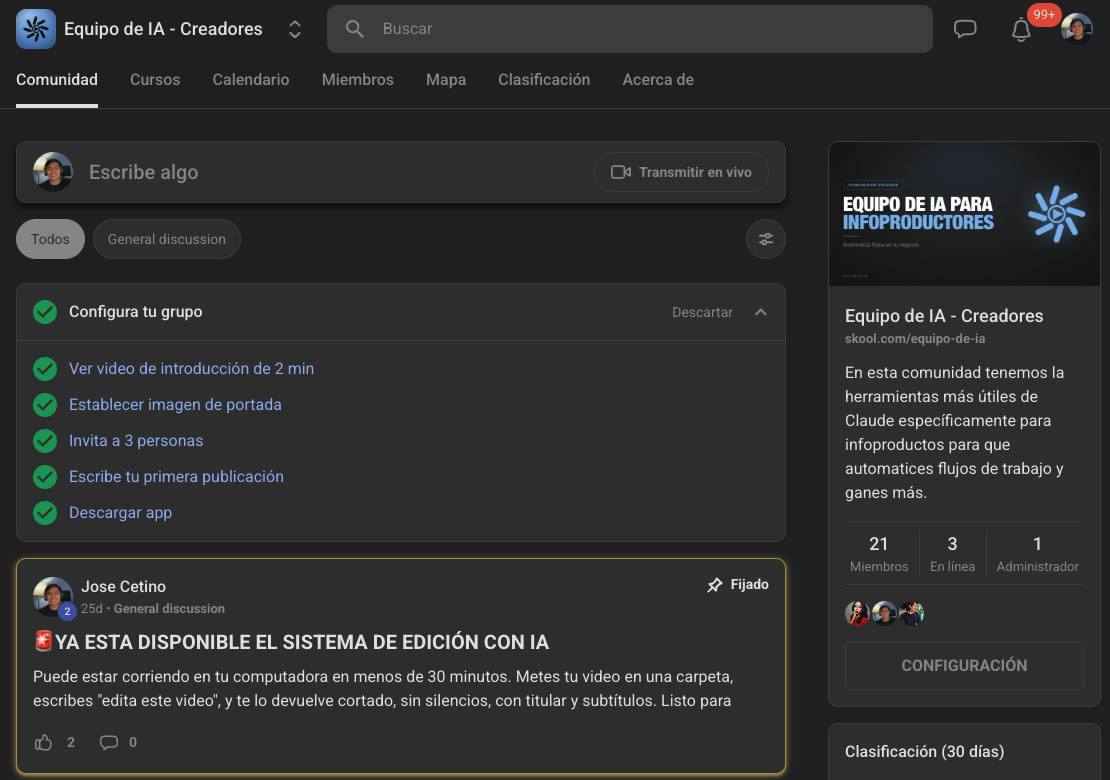This screenshot has height=780, width=1110.
Task: Start a live stream with Transmitir en vivo
Action: (x=681, y=172)
